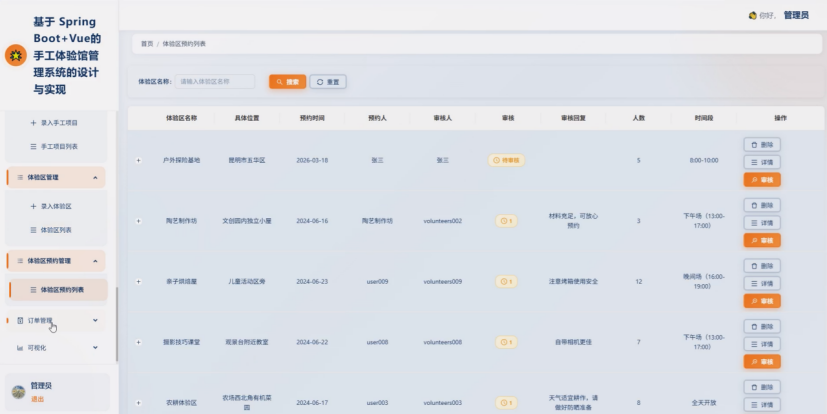Expand the 农耕体验区 row

[138, 403]
